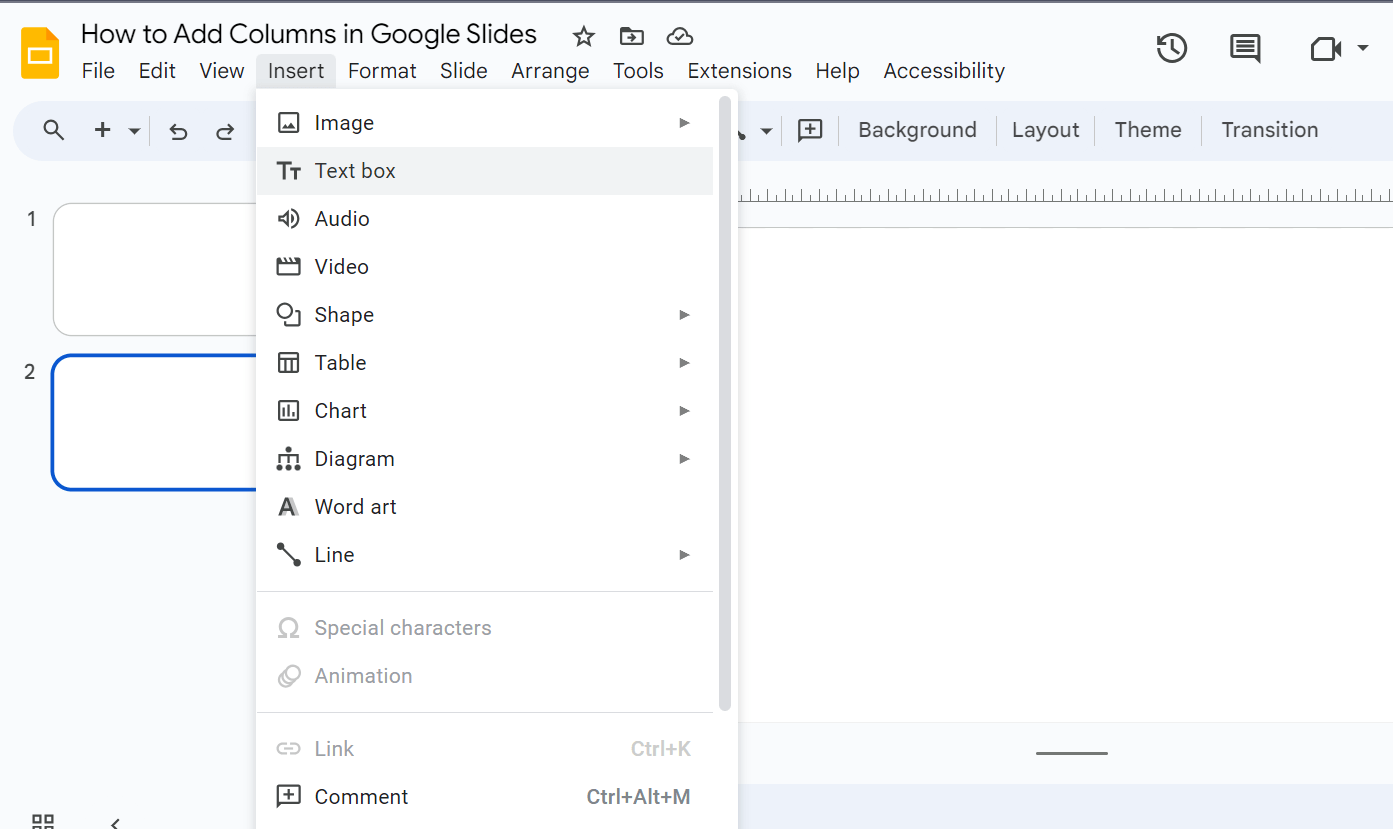Open the new slide layout dropdown arrow
The image size is (1393, 829).
coord(133,130)
